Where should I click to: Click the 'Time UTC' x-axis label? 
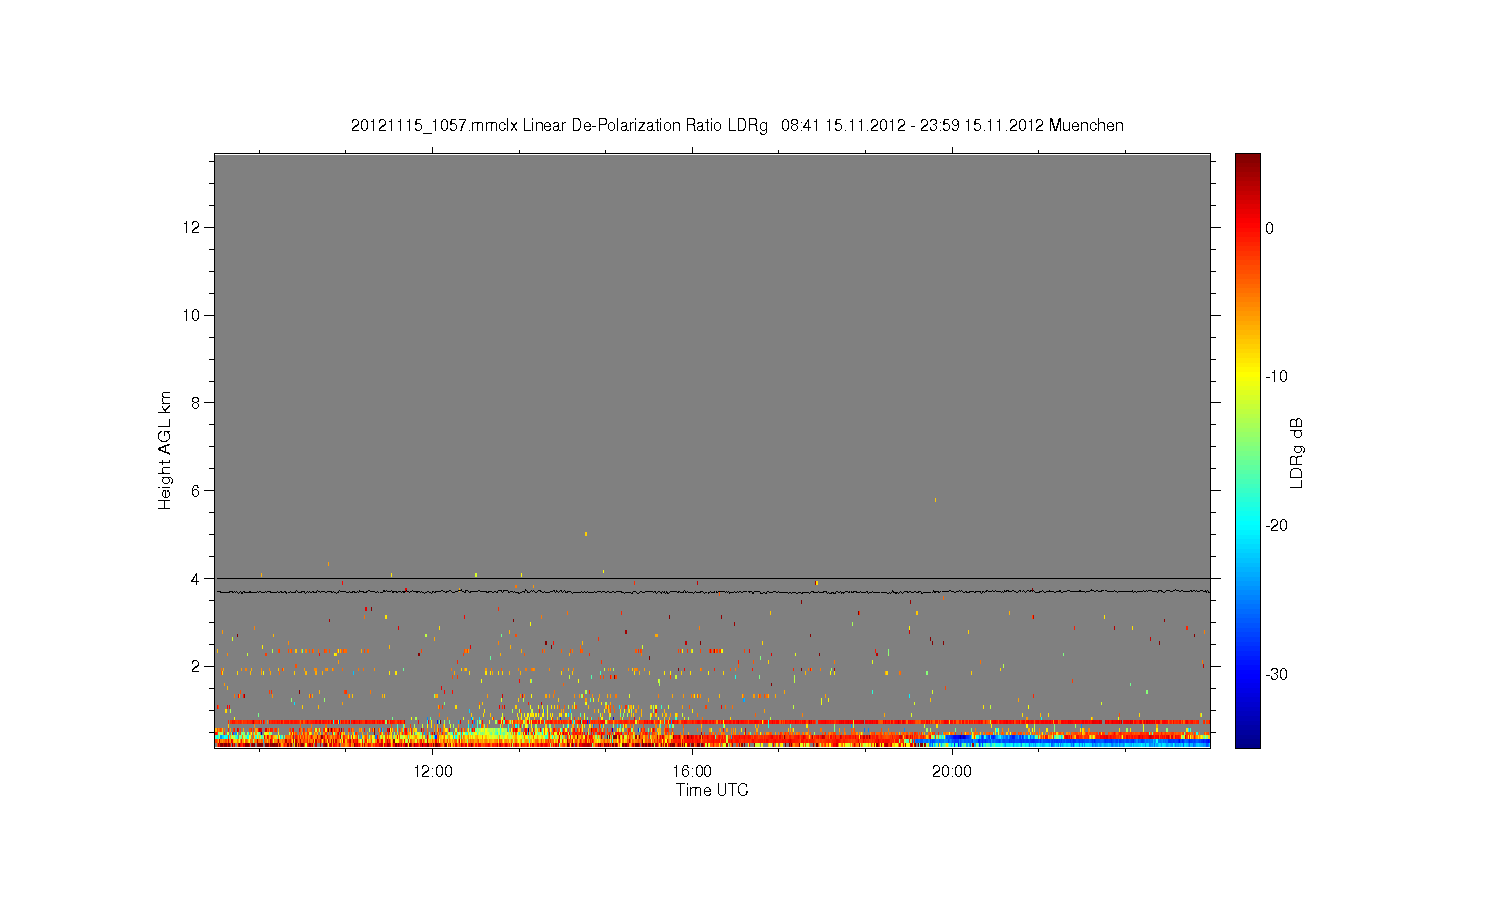pyautogui.click(x=712, y=790)
